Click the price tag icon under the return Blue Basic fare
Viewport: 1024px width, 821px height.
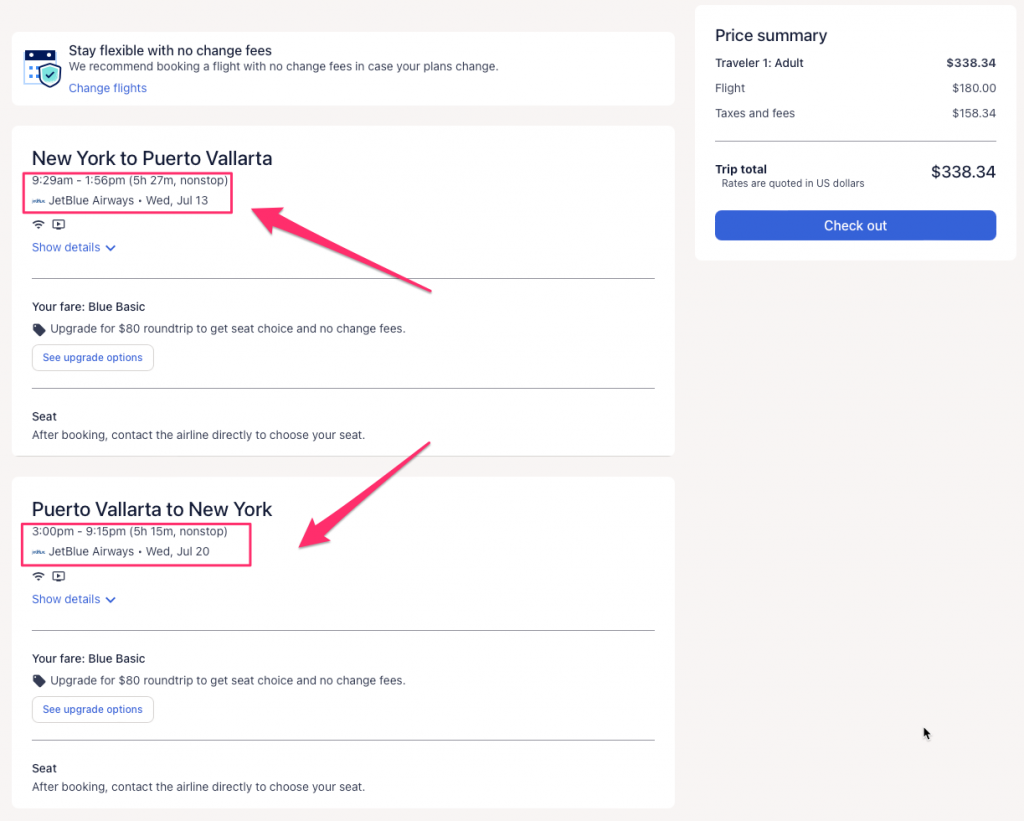point(39,681)
